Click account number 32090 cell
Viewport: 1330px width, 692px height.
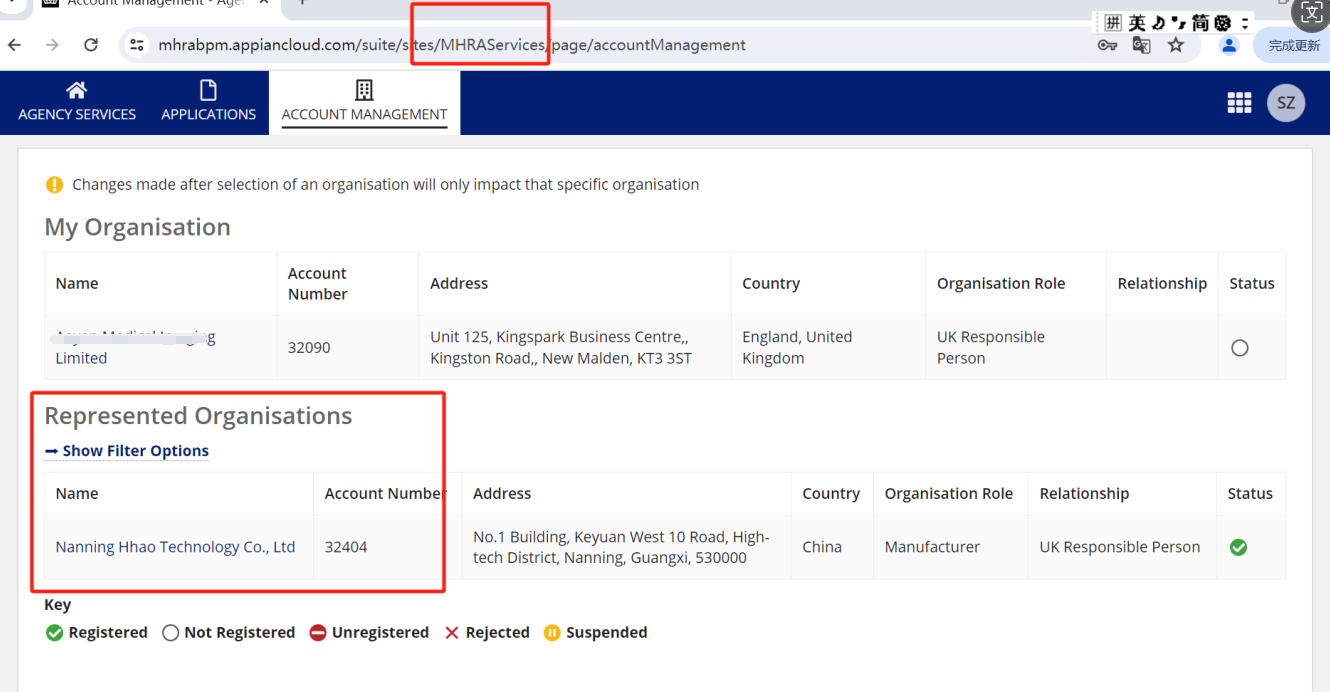tap(347, 348)
